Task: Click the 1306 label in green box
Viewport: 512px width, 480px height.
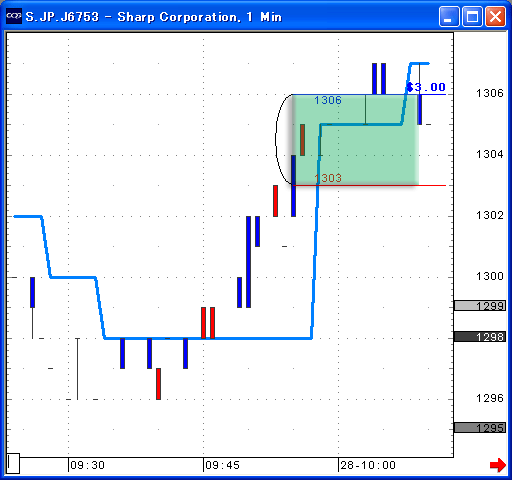Action: [x=328, y=100]
